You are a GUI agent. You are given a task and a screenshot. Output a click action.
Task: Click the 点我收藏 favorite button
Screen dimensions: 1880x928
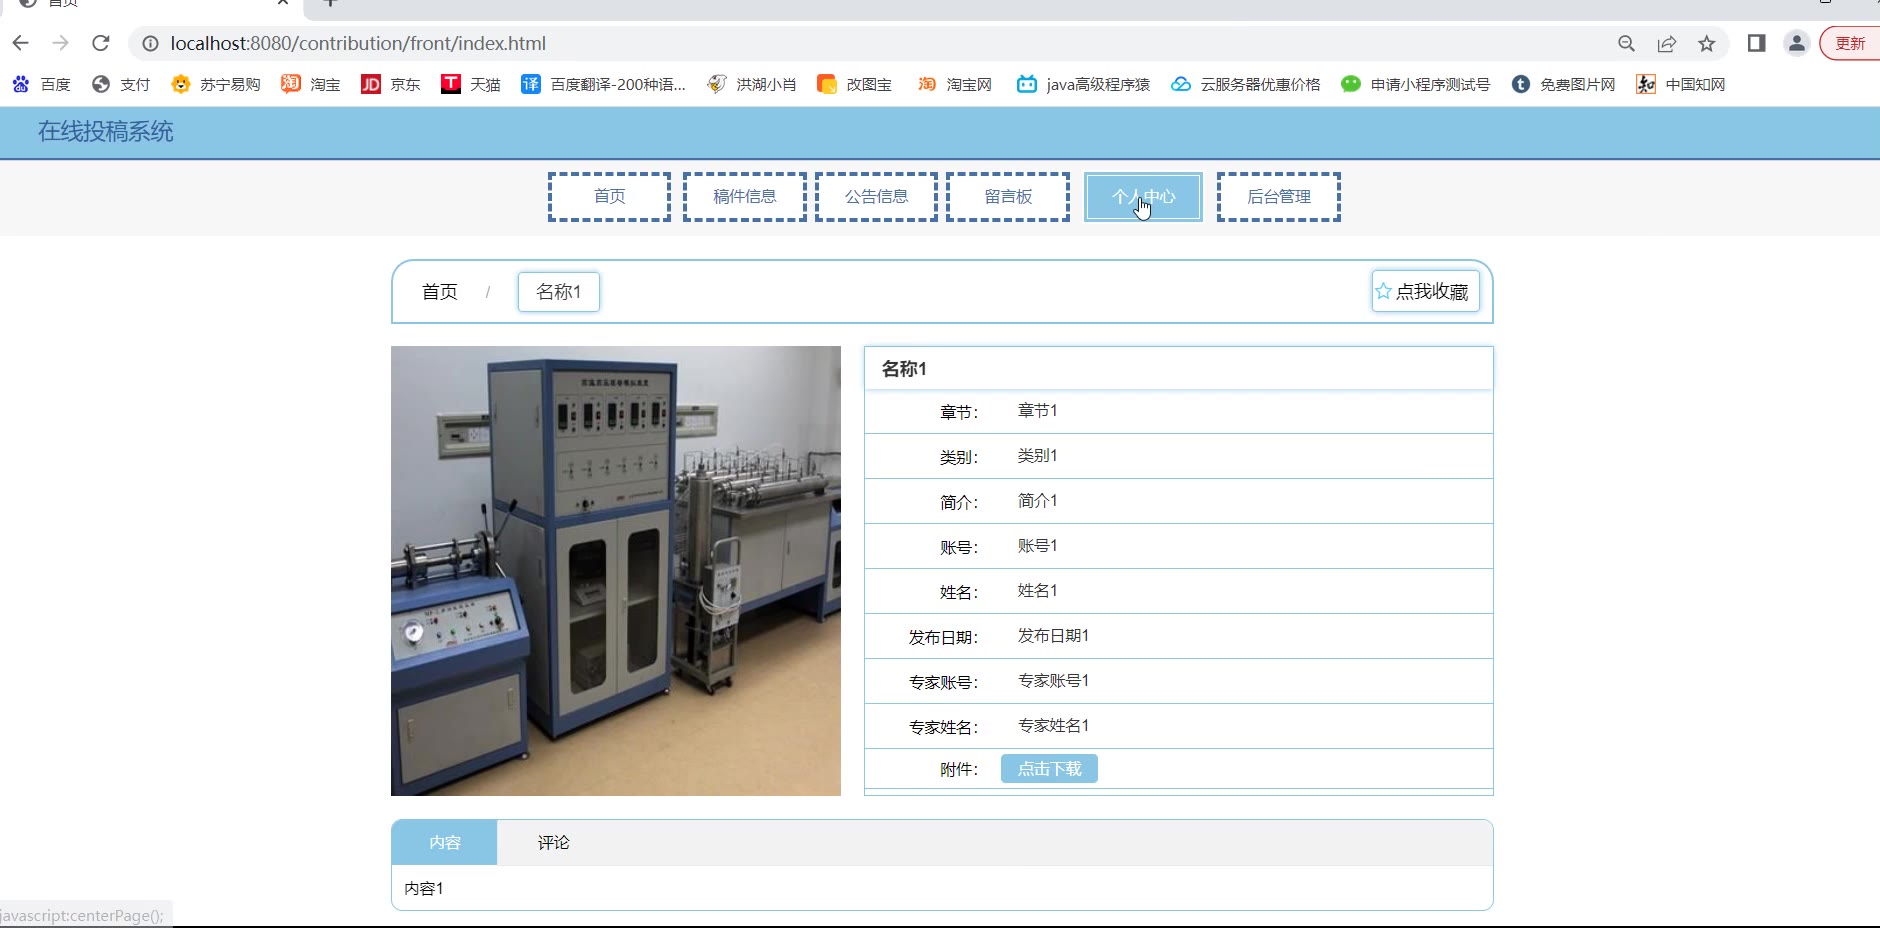coord(1425,291)
